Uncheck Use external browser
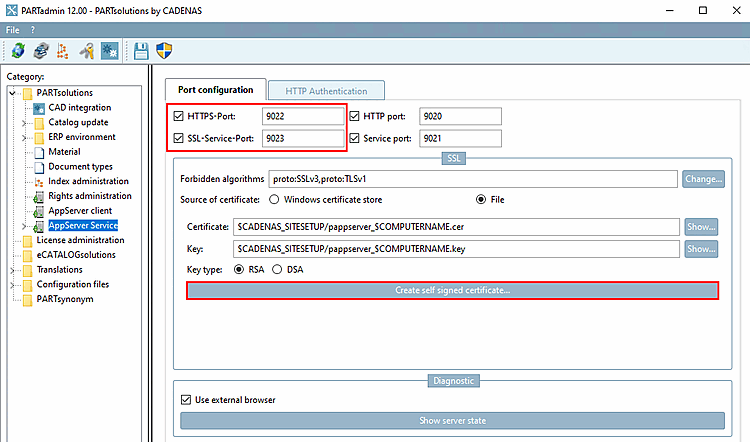Viewport: 750px width, 442px height. click(186, 399)
